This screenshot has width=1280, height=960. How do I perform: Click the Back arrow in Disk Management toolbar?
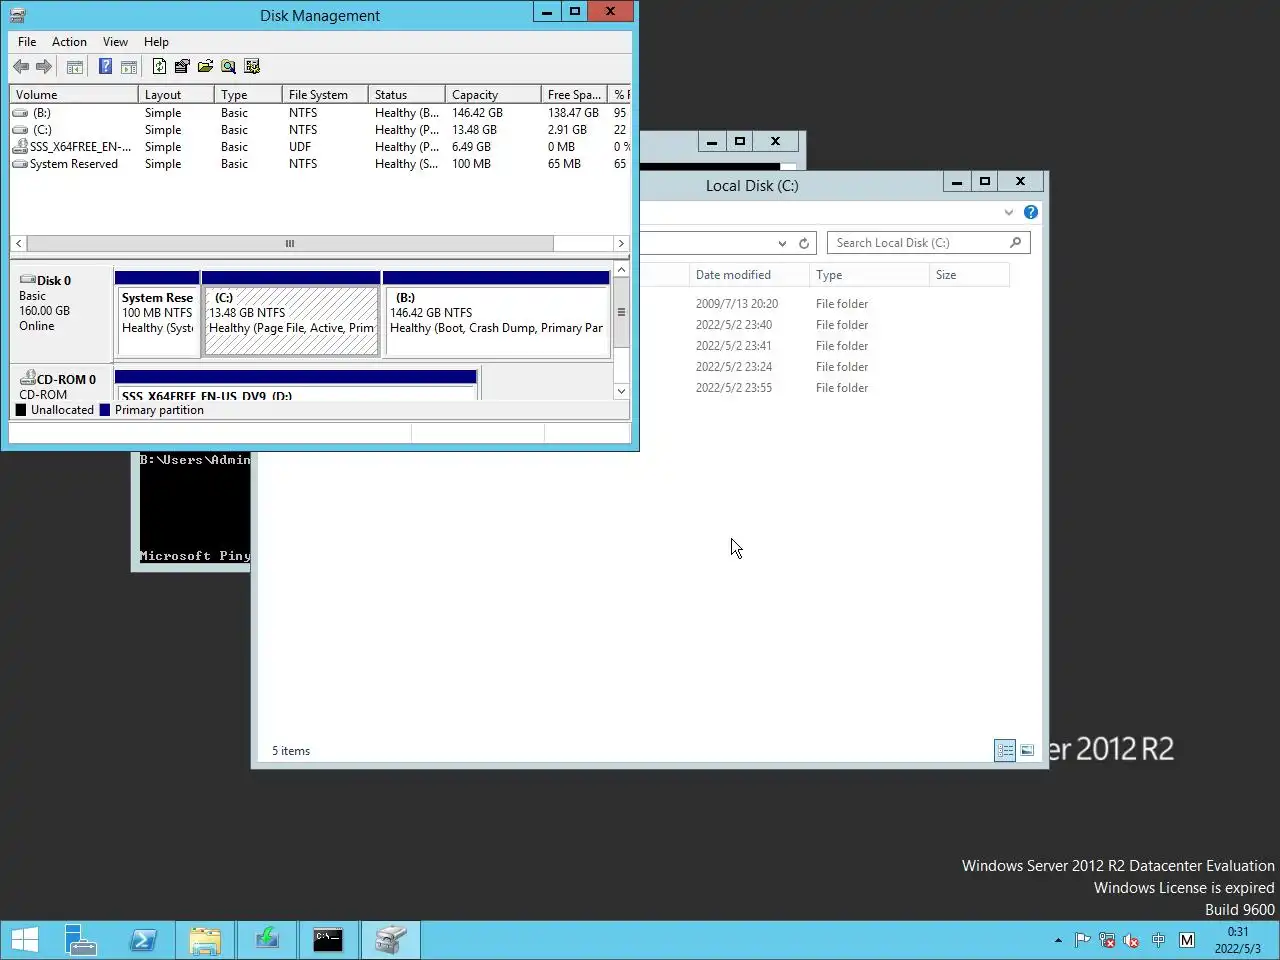pyautogui.click(x=21, y=67)
